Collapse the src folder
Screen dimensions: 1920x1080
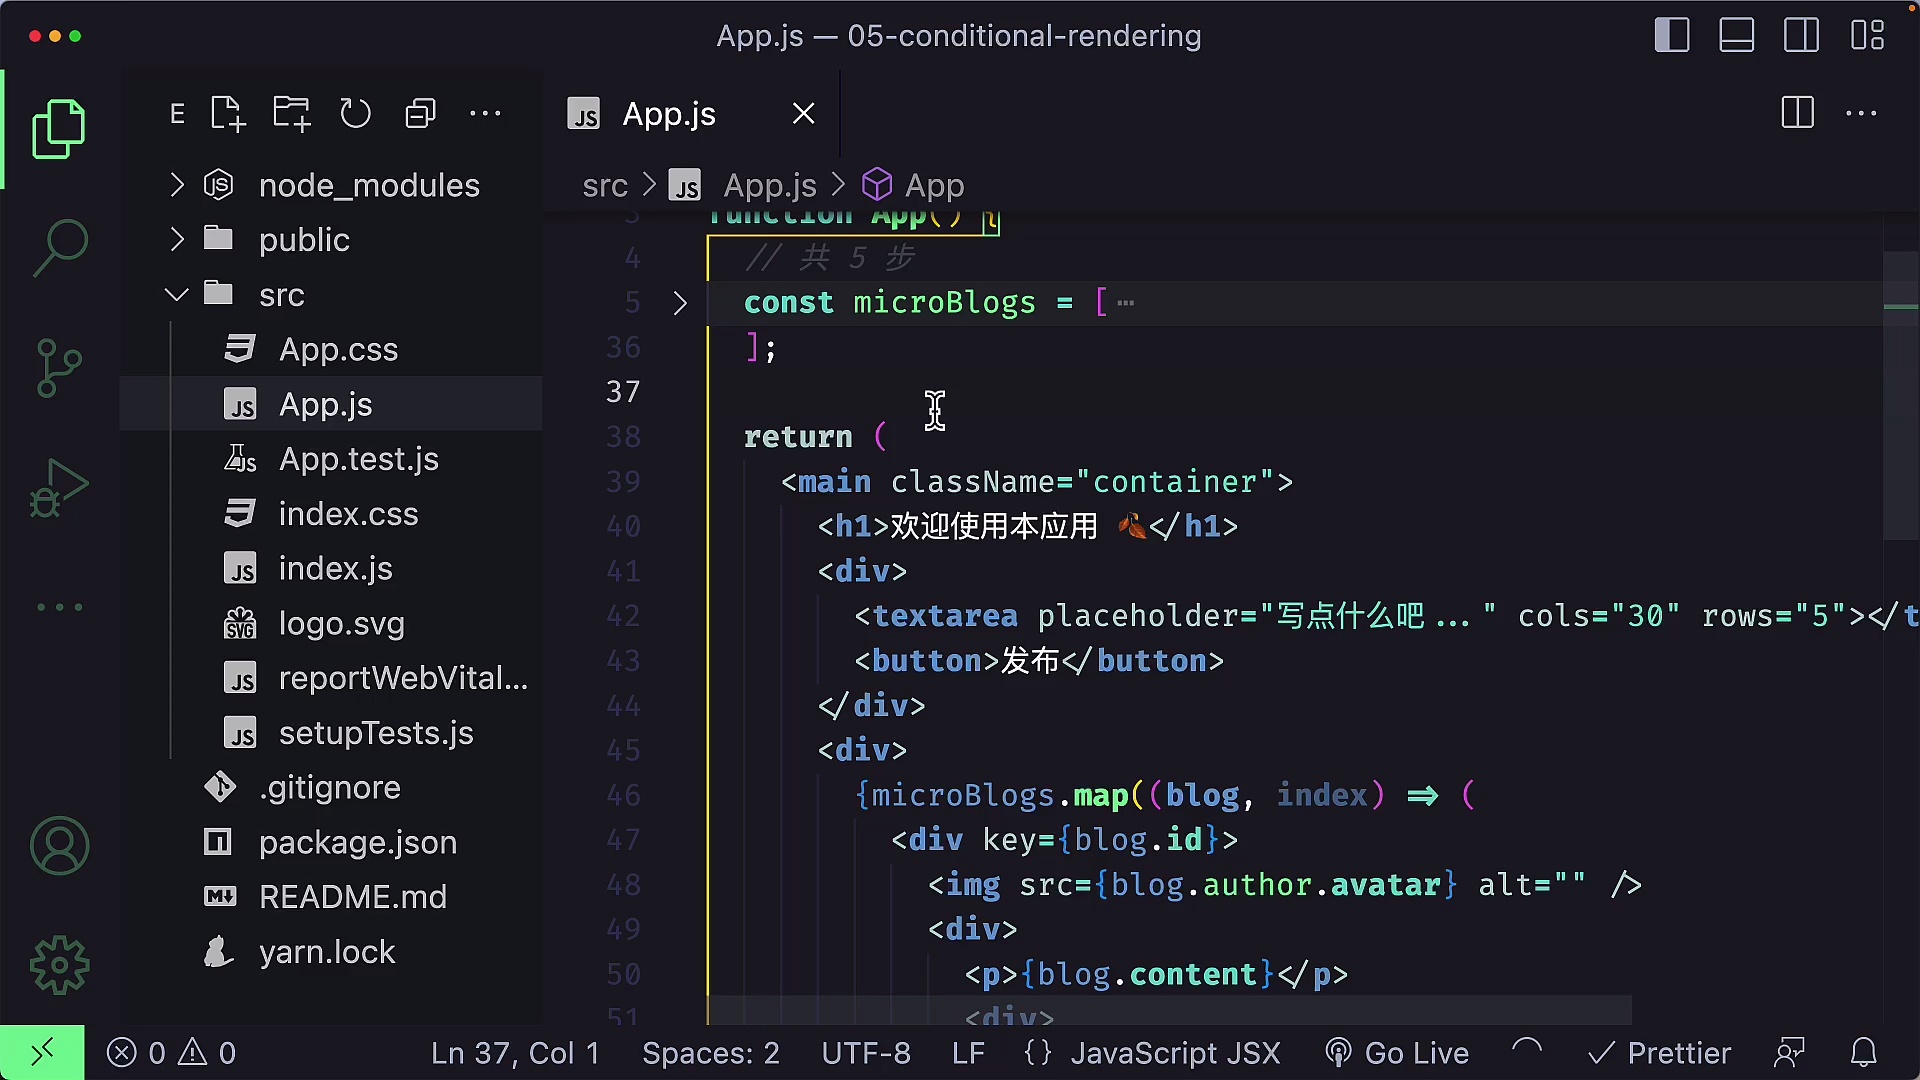[x=331, y=295]
